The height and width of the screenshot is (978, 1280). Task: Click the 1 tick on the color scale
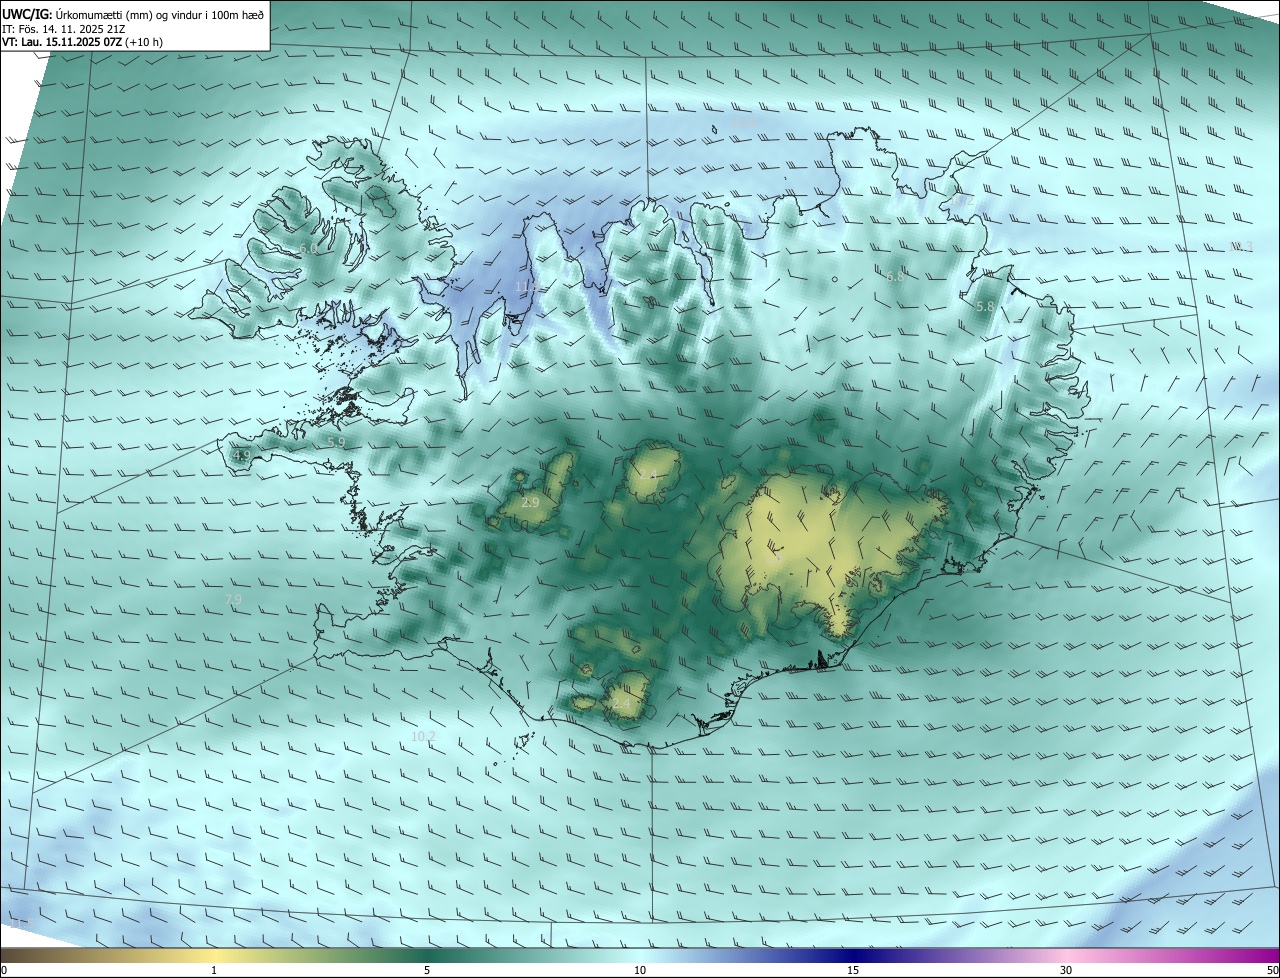(x=214, y=970)
